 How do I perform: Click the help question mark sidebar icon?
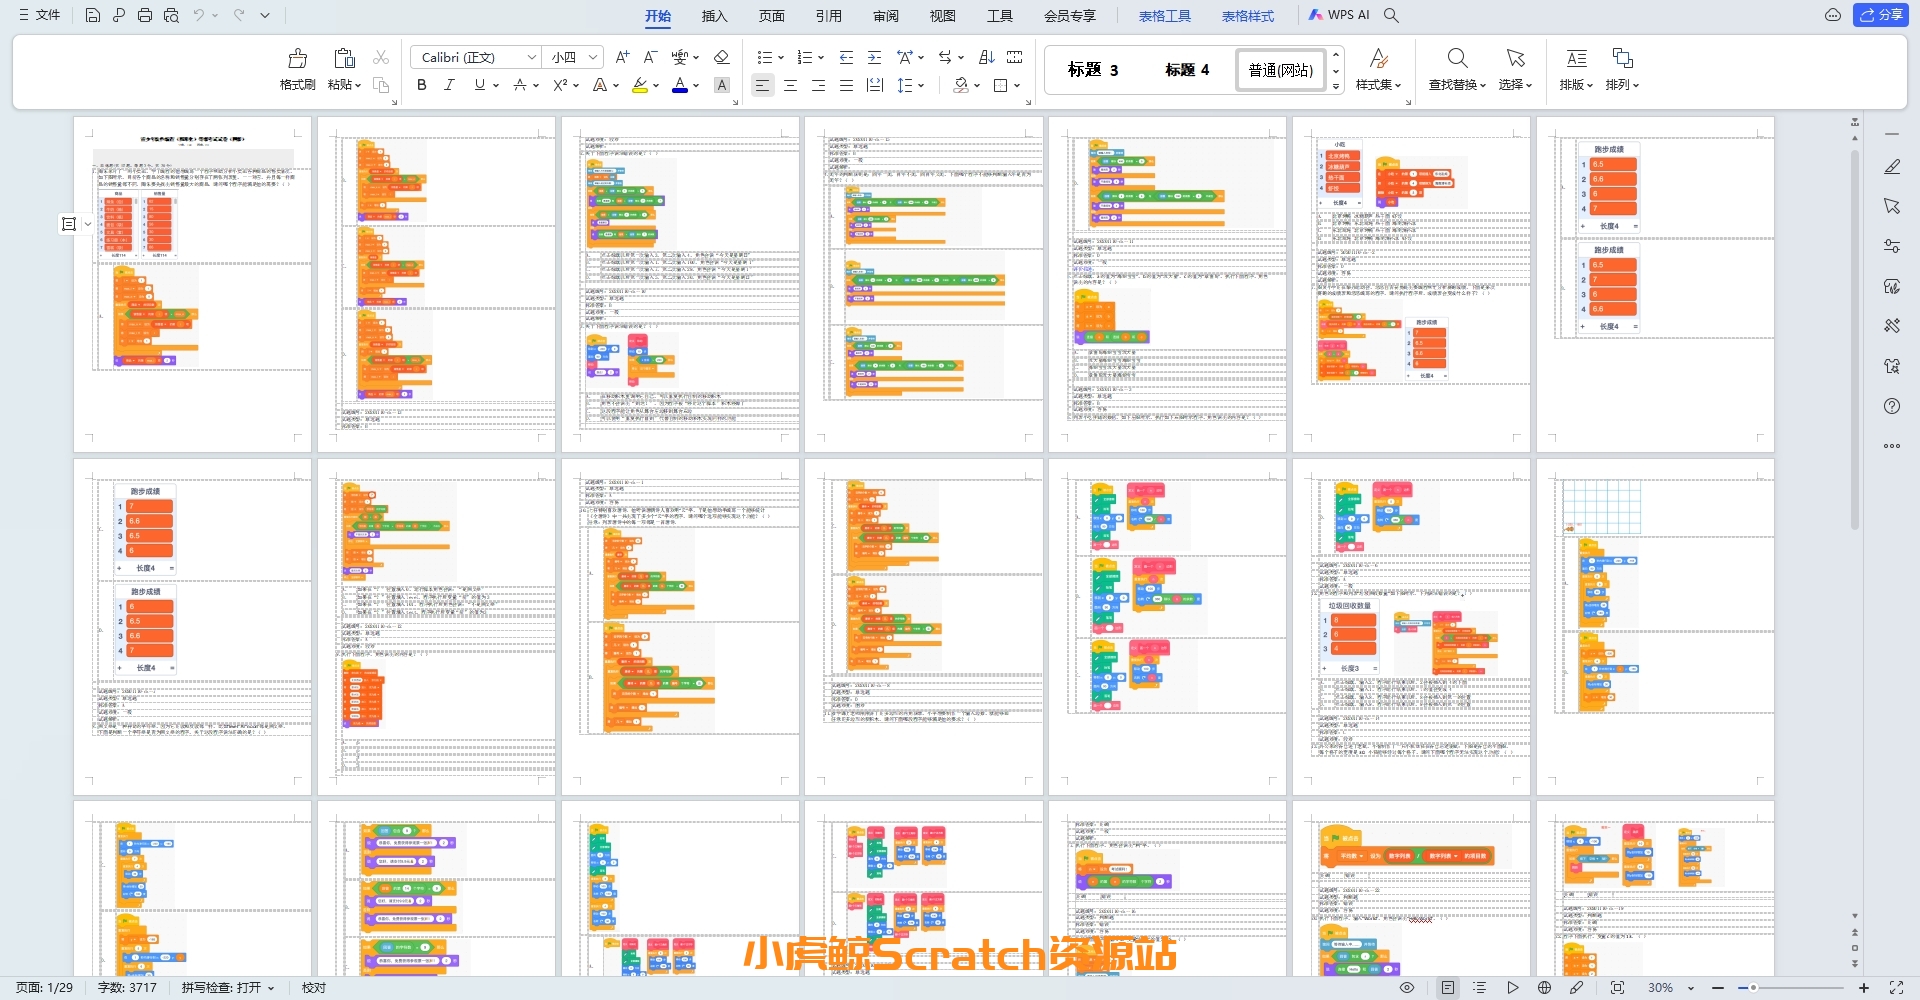(1892, 406)
